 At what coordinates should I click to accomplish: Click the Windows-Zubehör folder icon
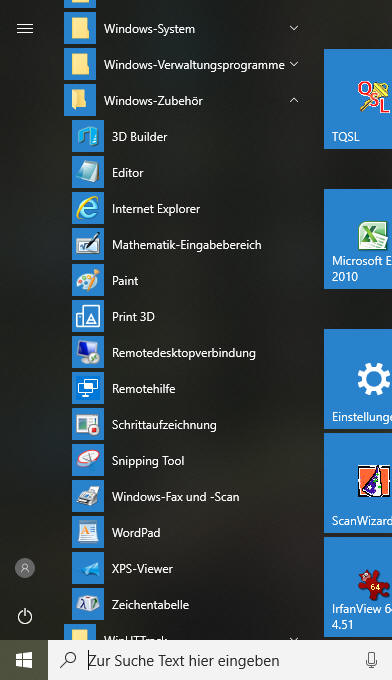[80, 101]
